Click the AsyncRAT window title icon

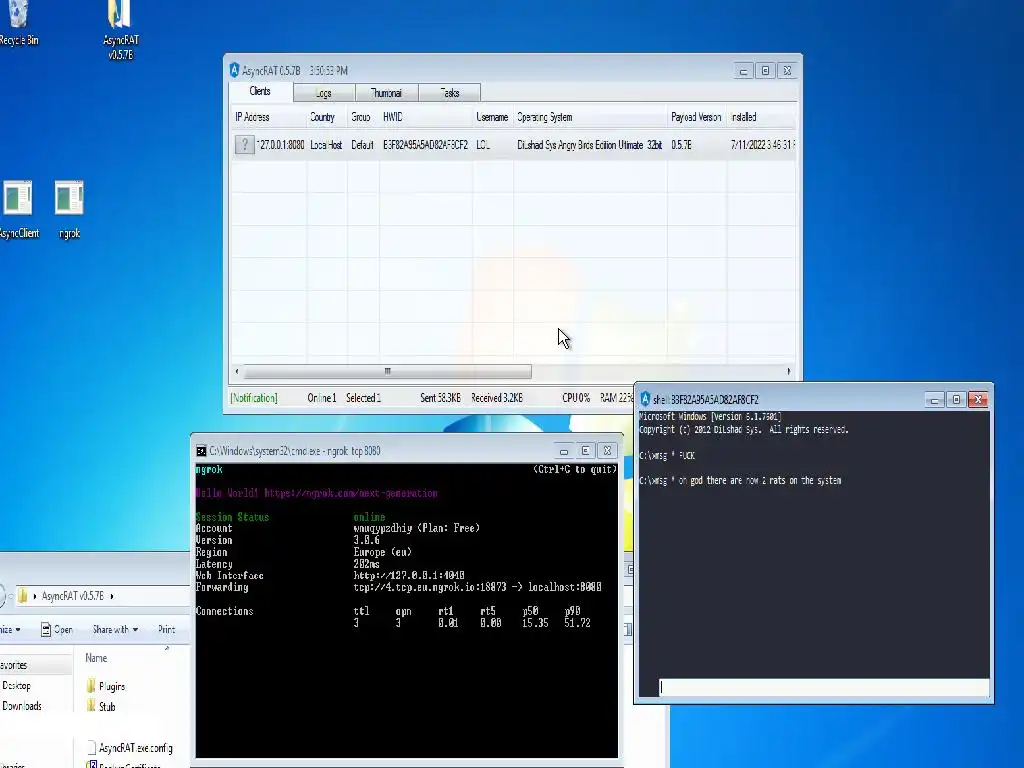pyautogui.click(x=234, y=70)
